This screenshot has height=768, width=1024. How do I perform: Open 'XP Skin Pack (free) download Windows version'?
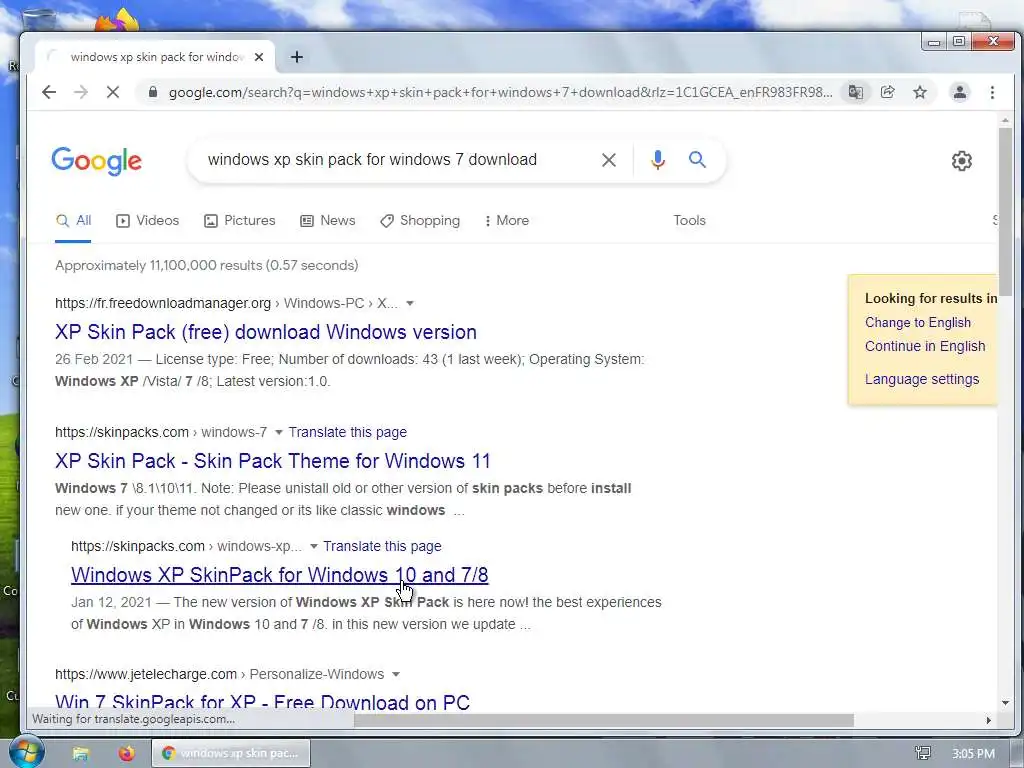click(266, 332)
